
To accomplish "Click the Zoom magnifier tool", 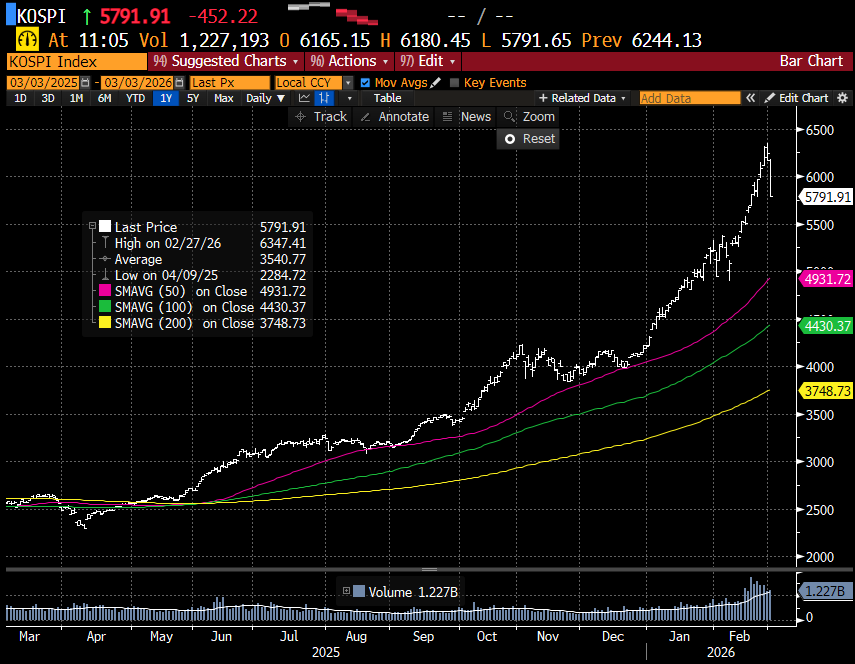I will point(530,117).
